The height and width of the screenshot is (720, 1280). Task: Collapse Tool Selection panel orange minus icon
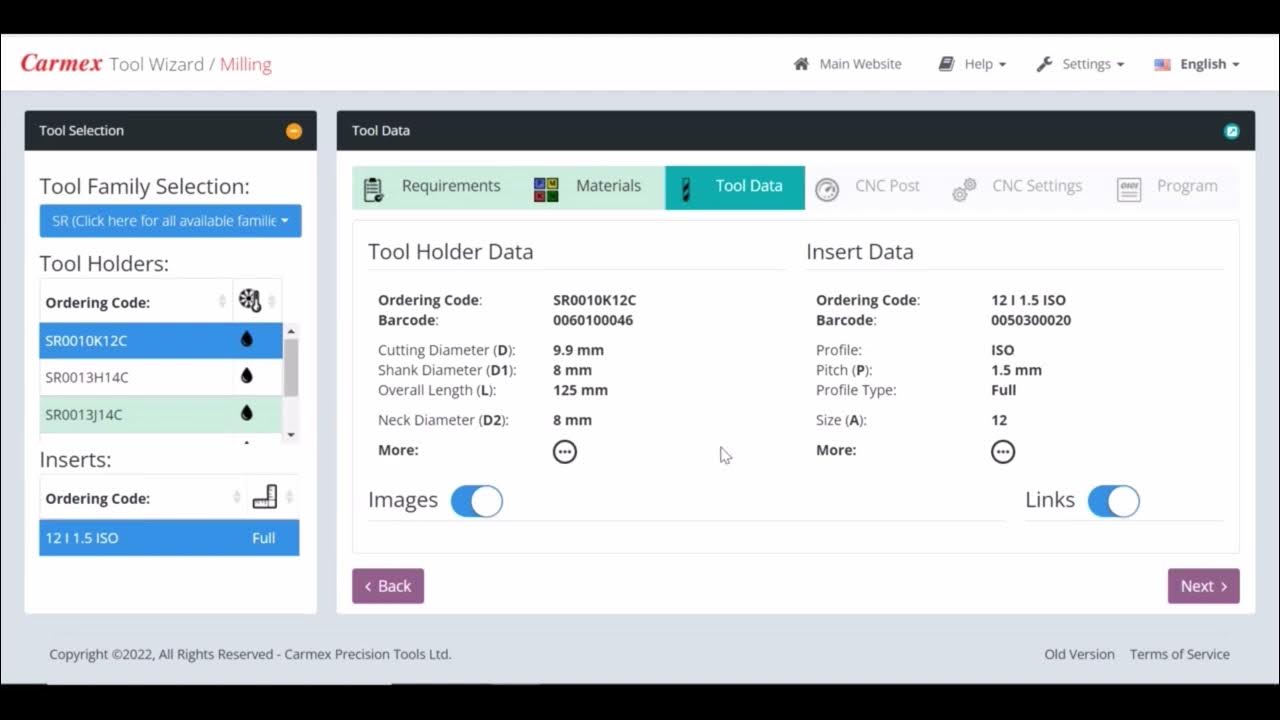point(293,131)
